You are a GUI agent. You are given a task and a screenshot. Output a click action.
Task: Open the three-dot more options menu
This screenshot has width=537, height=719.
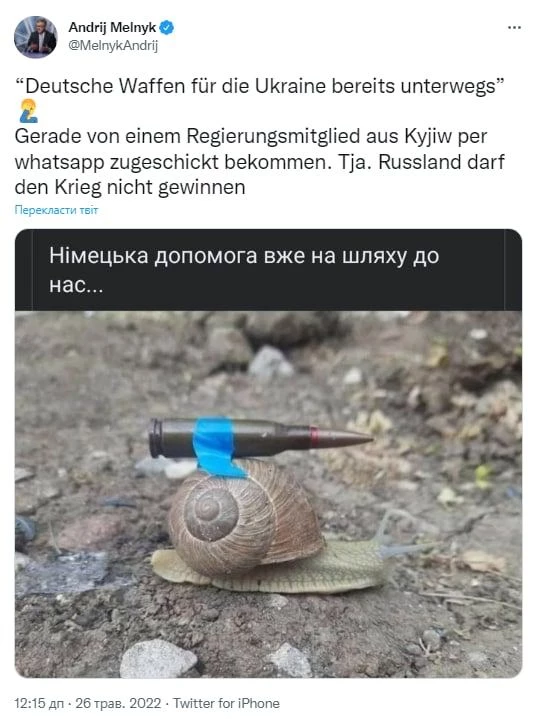point(514,28)
